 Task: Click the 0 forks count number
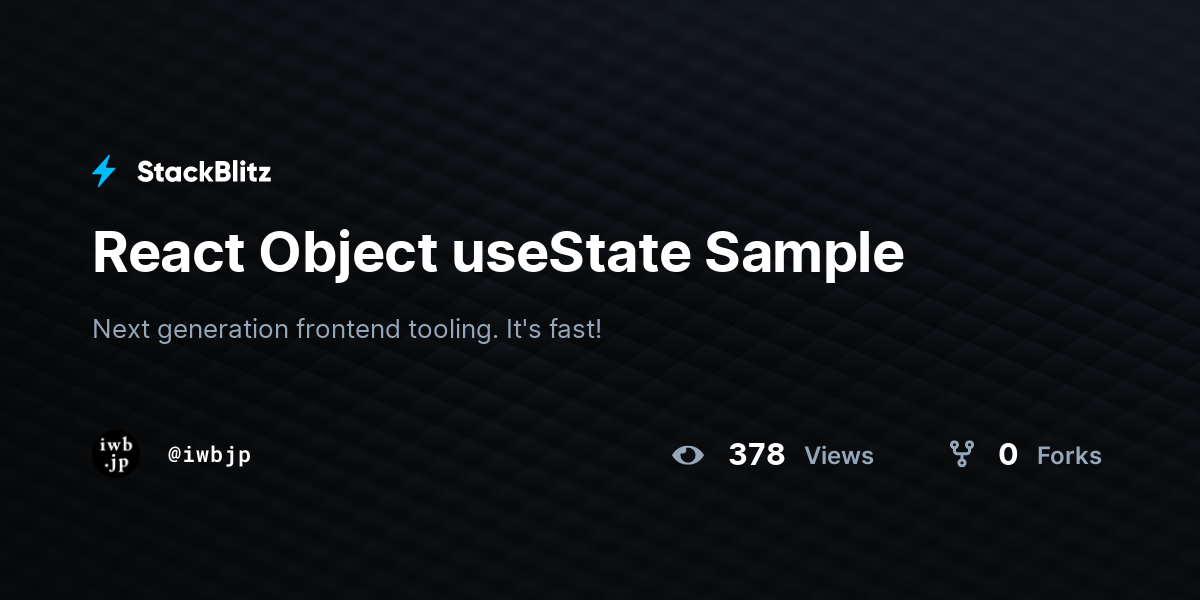[1008, 455]
